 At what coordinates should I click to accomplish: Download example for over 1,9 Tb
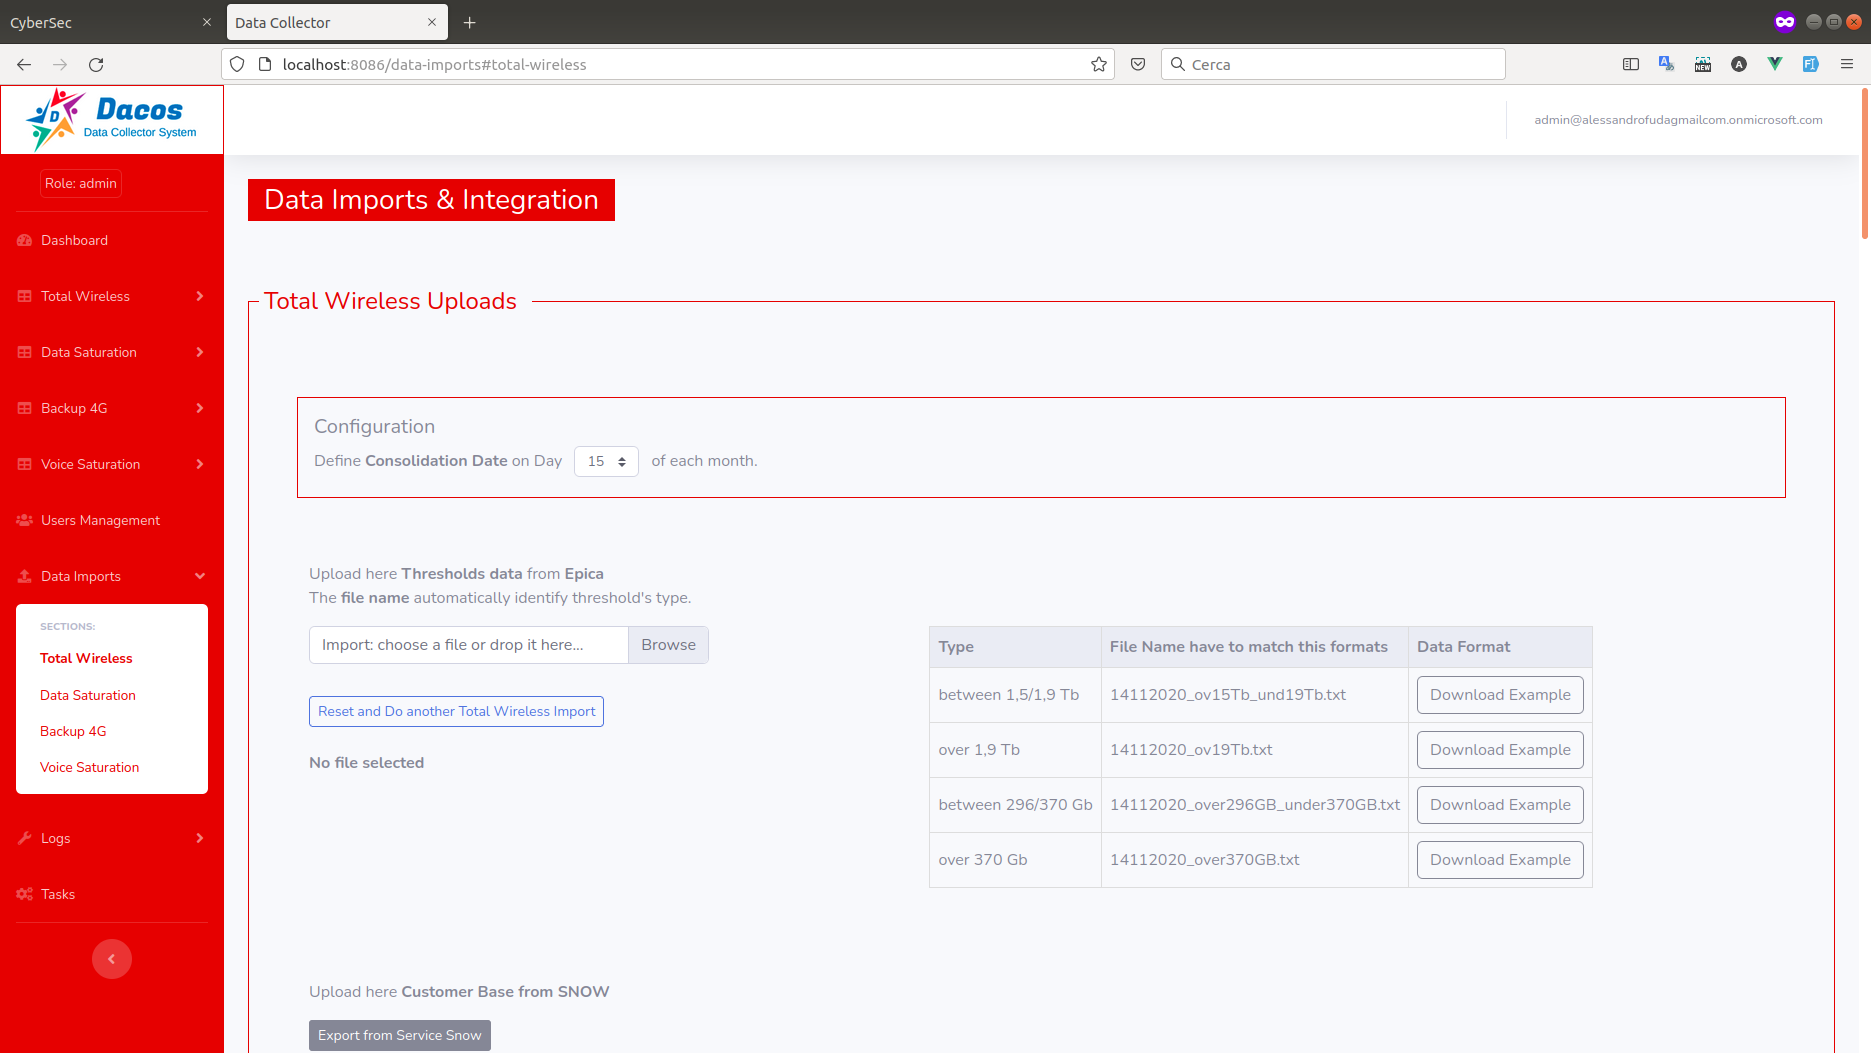pyautogui.click(x=1500, y=750)
